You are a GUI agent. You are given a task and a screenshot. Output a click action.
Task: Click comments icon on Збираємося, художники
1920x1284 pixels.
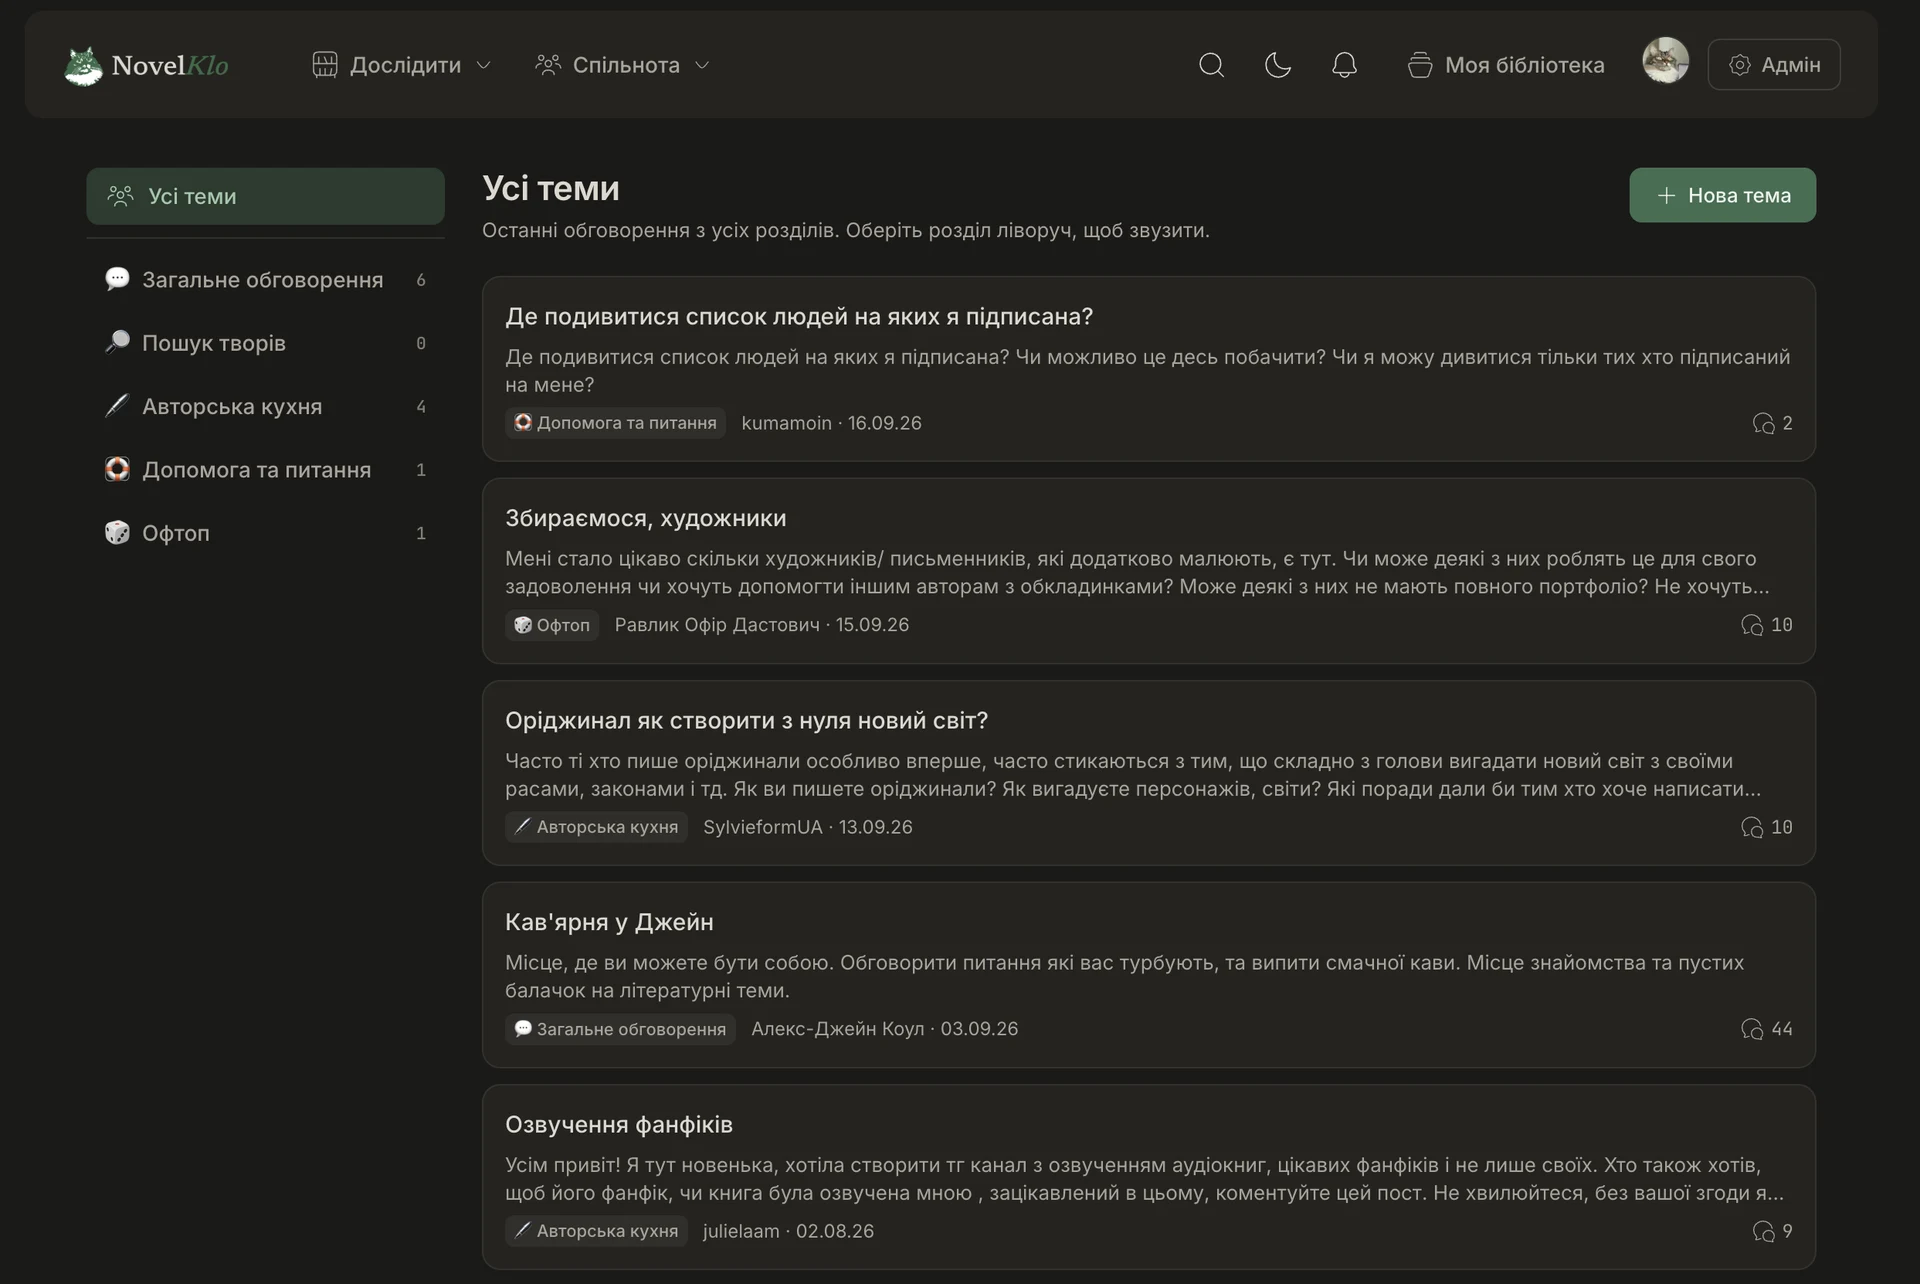(x=1751, y=626)
